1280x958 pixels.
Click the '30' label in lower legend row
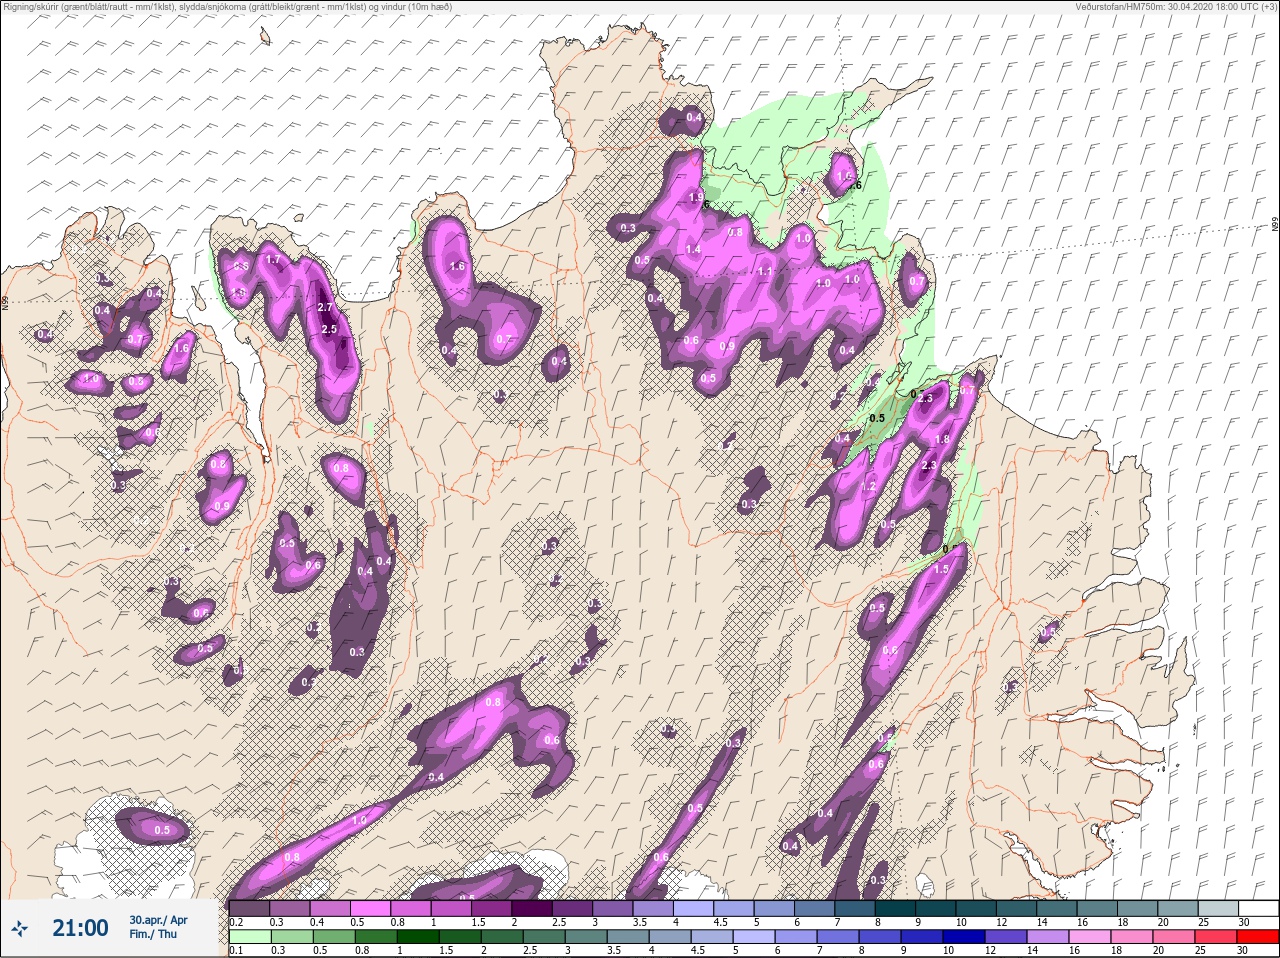coord(1243,950)
